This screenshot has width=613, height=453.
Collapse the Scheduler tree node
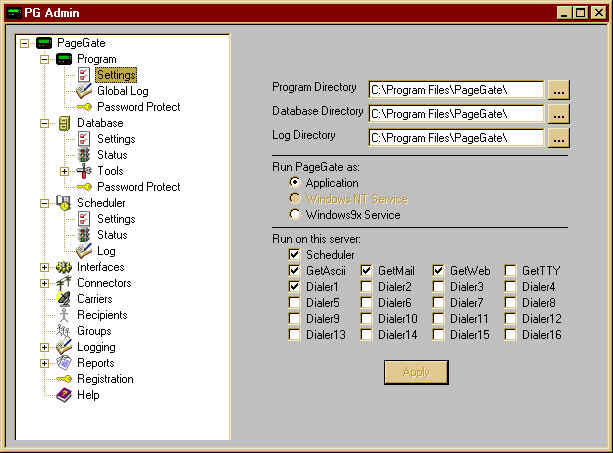[x=44, y=203]
